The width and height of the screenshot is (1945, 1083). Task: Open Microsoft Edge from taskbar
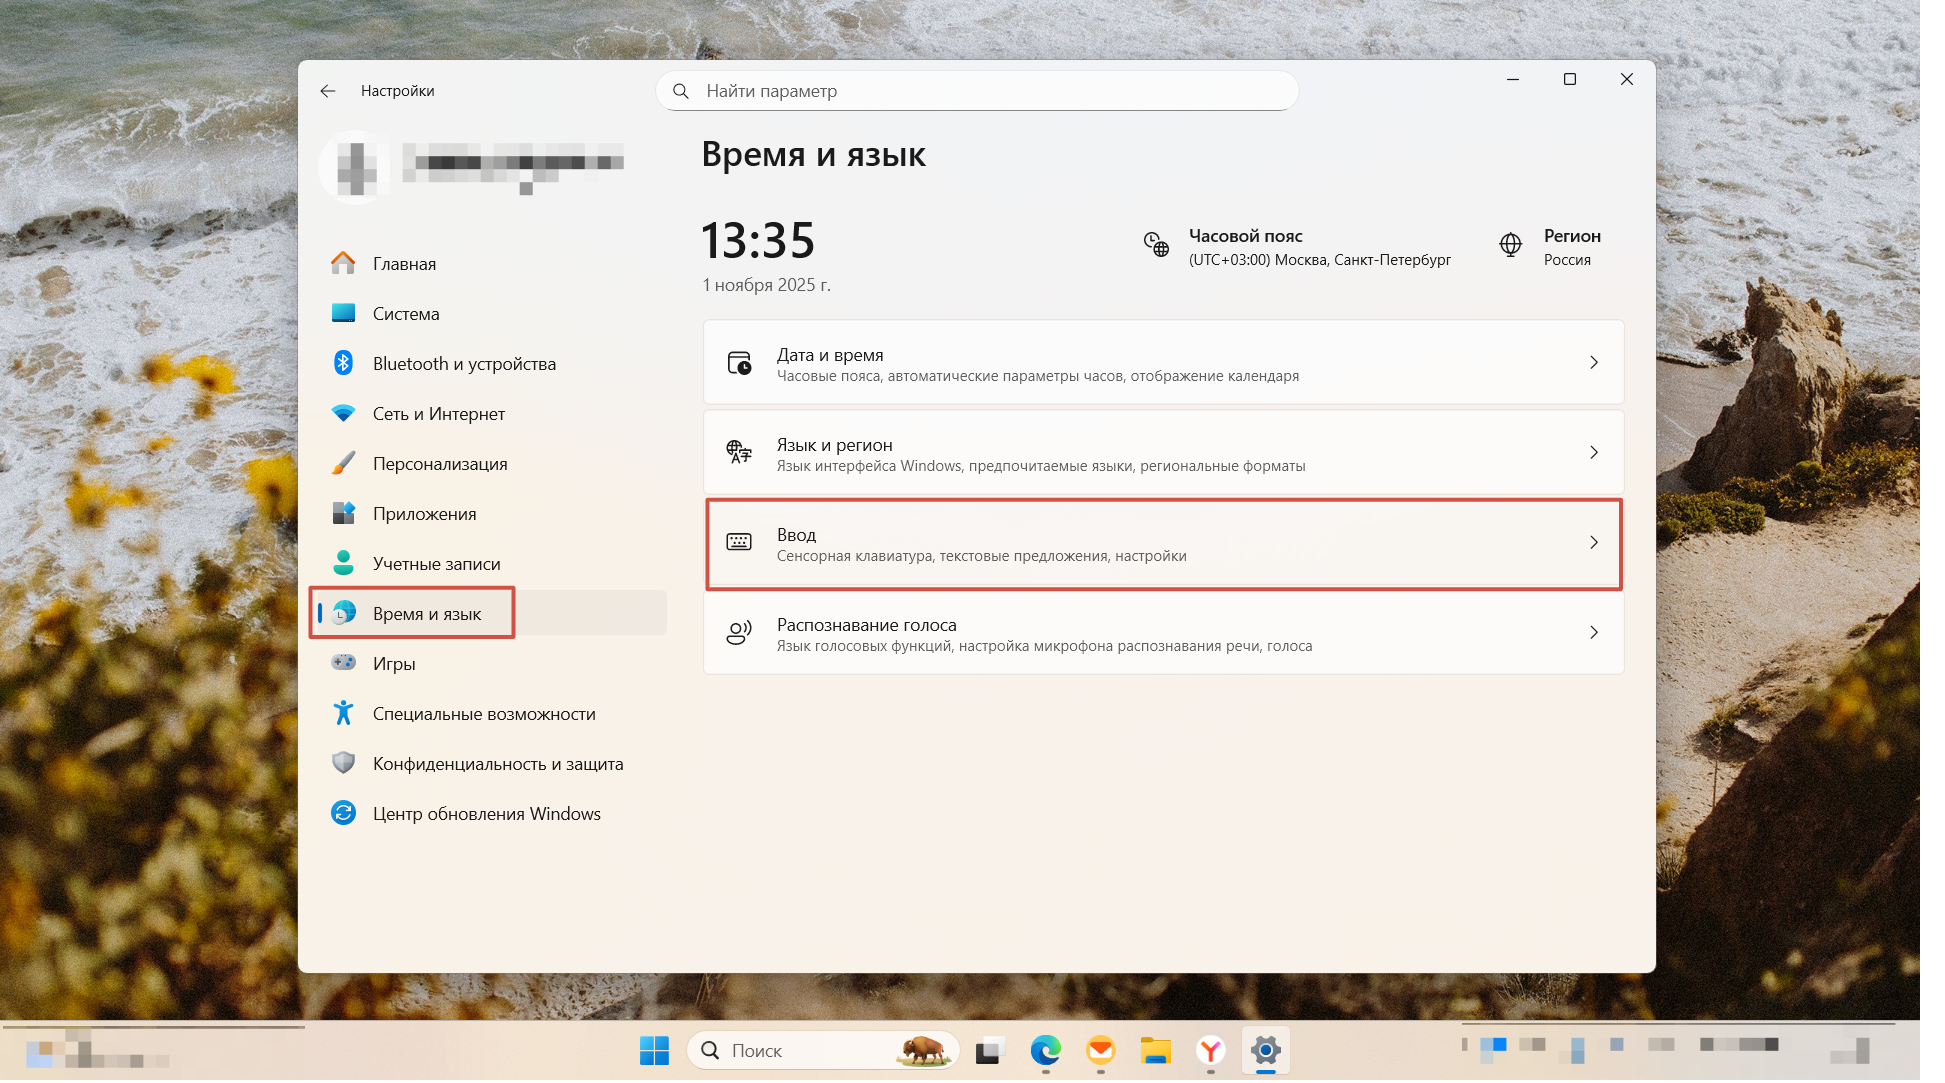click(1045, 1050)
